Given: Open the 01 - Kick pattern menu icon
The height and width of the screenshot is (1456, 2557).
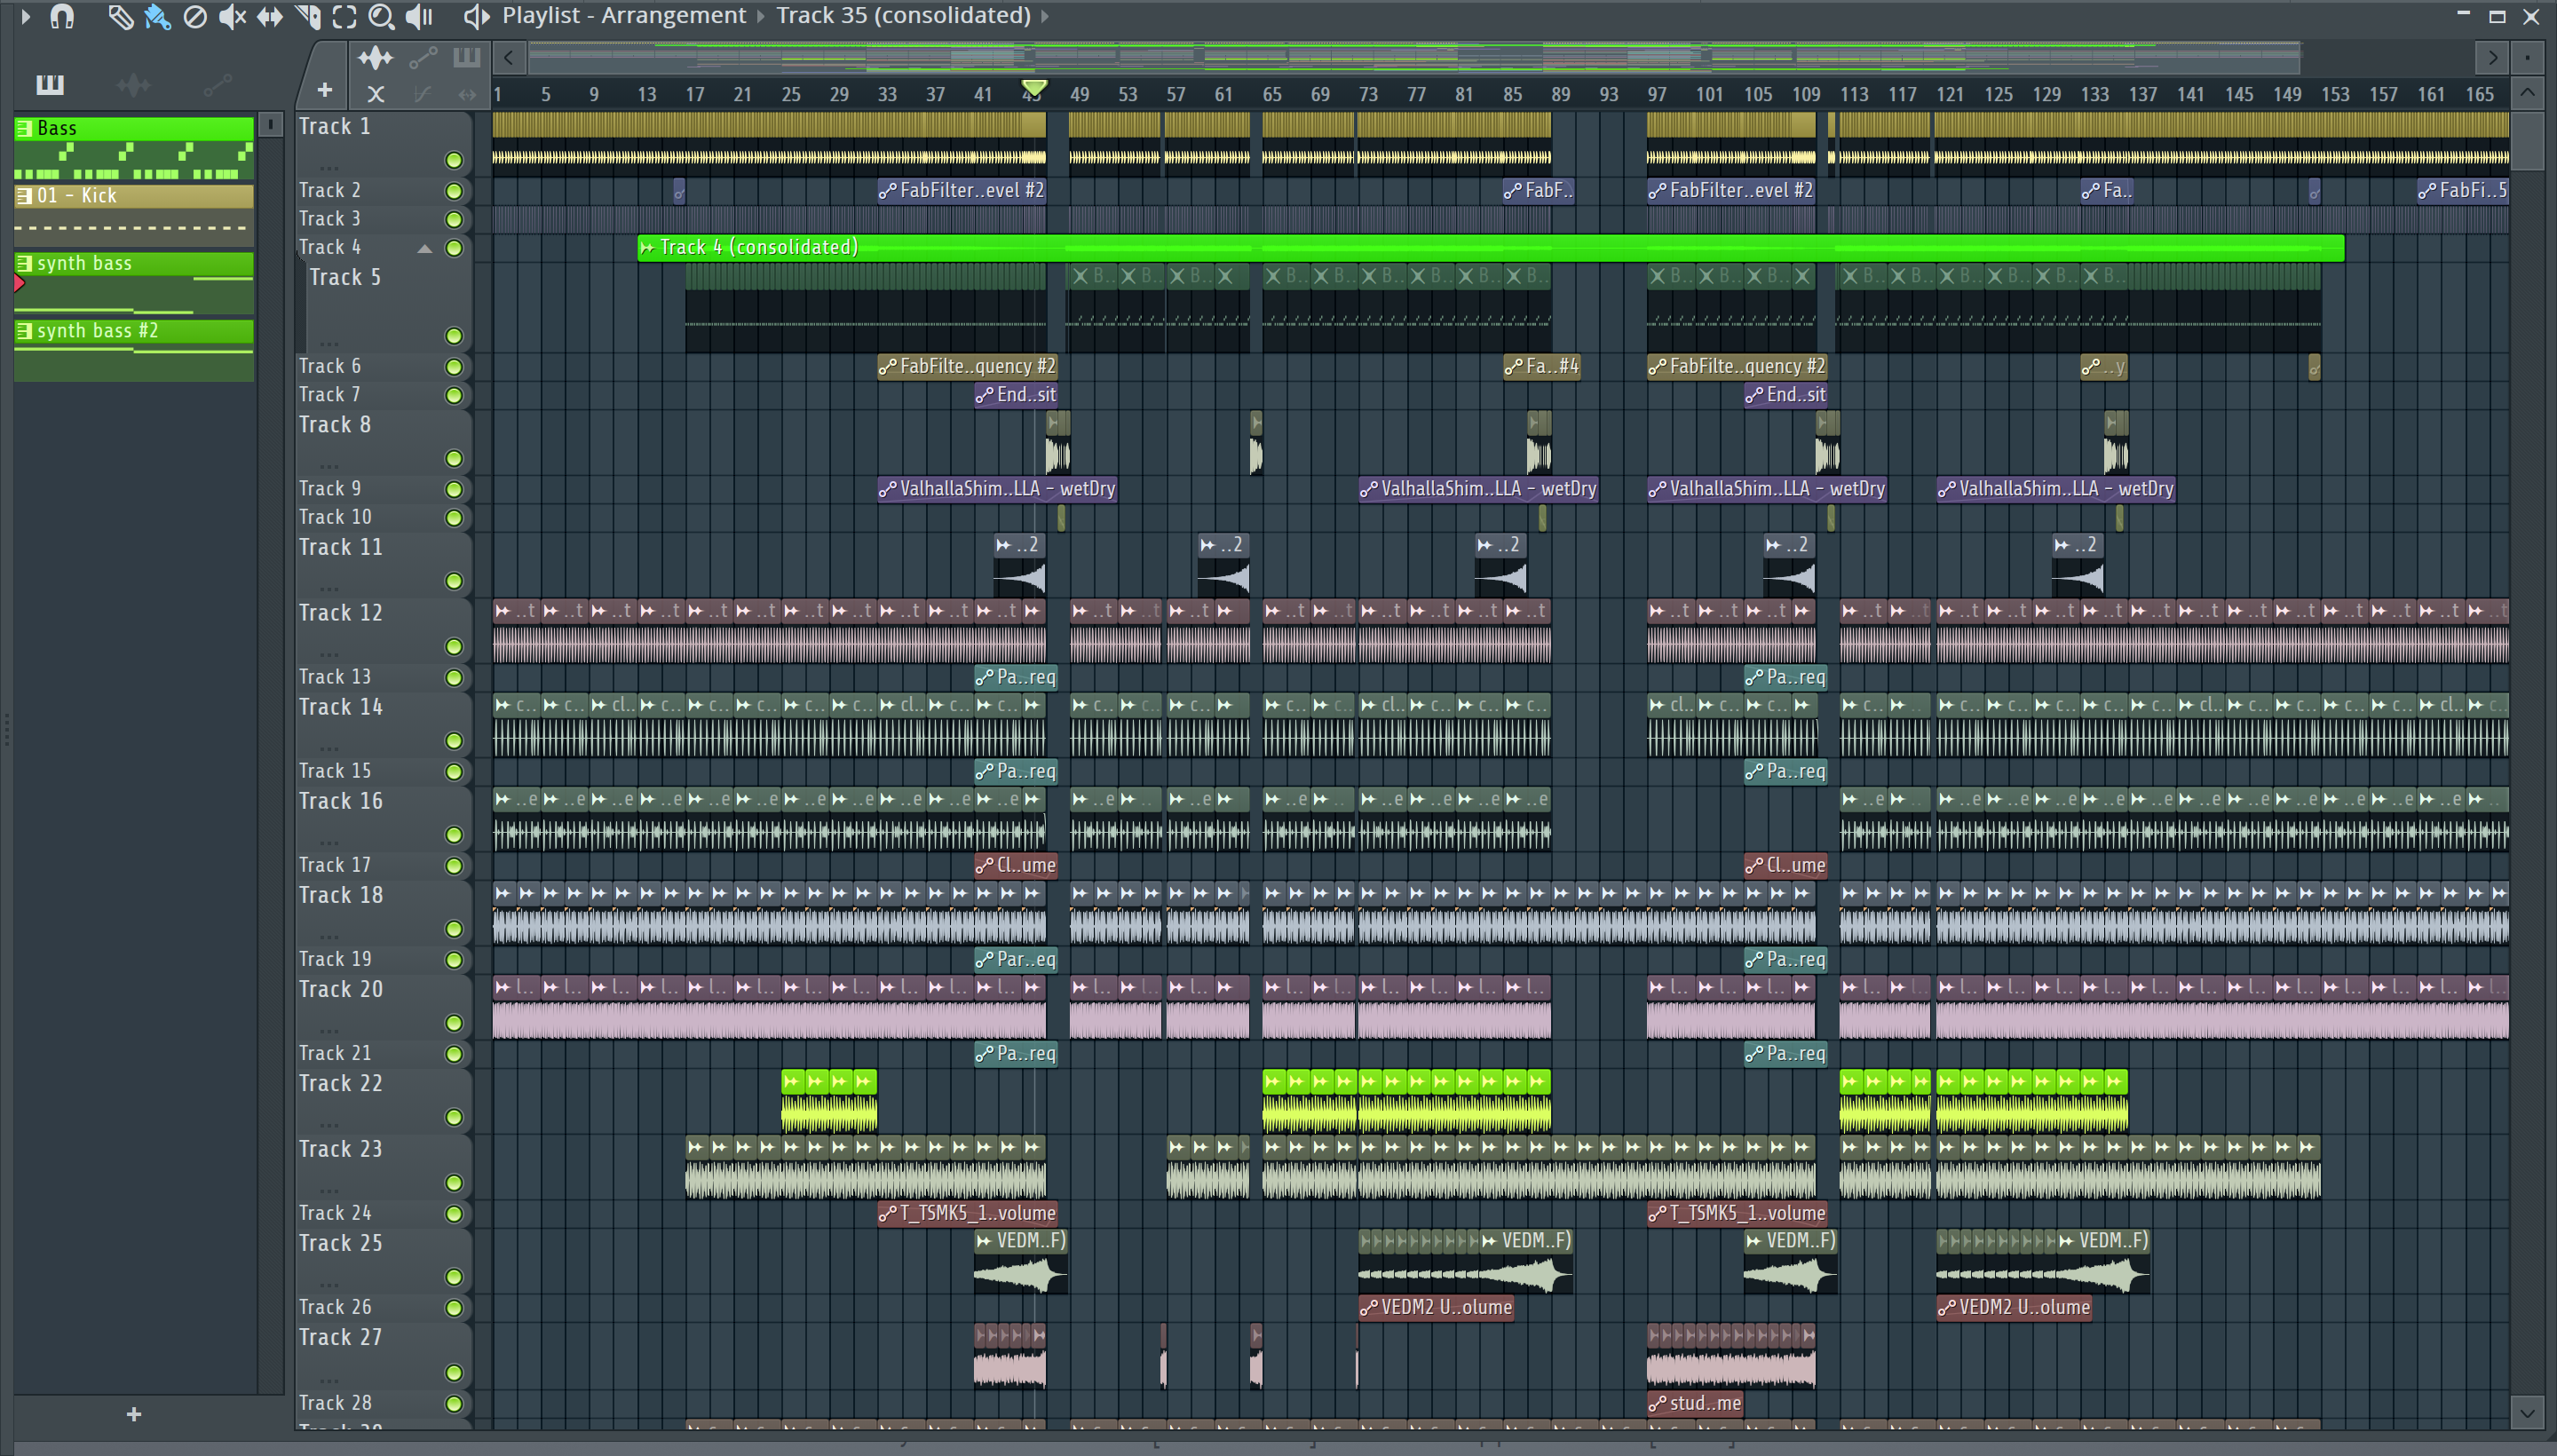Looking at the screenshot, I should [x=24, y=196].
